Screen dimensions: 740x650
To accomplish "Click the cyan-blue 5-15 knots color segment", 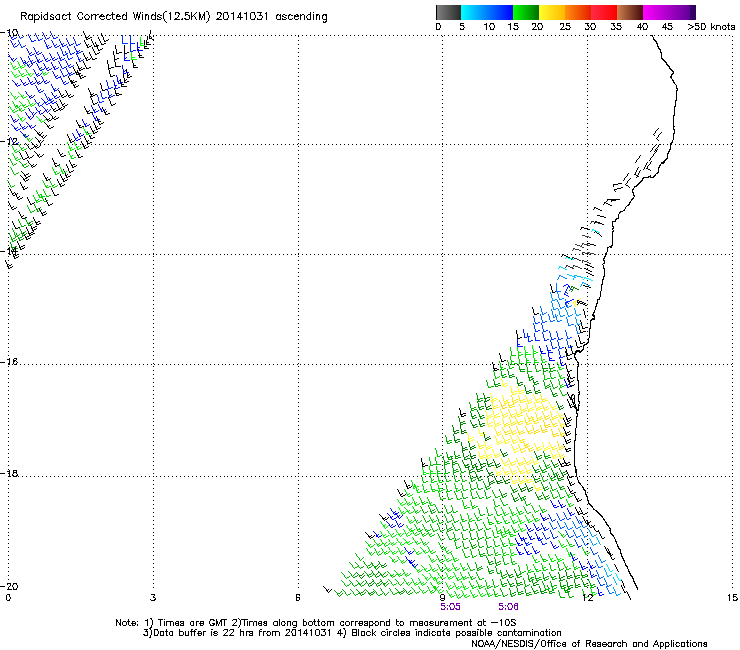I will pos(487,12).
